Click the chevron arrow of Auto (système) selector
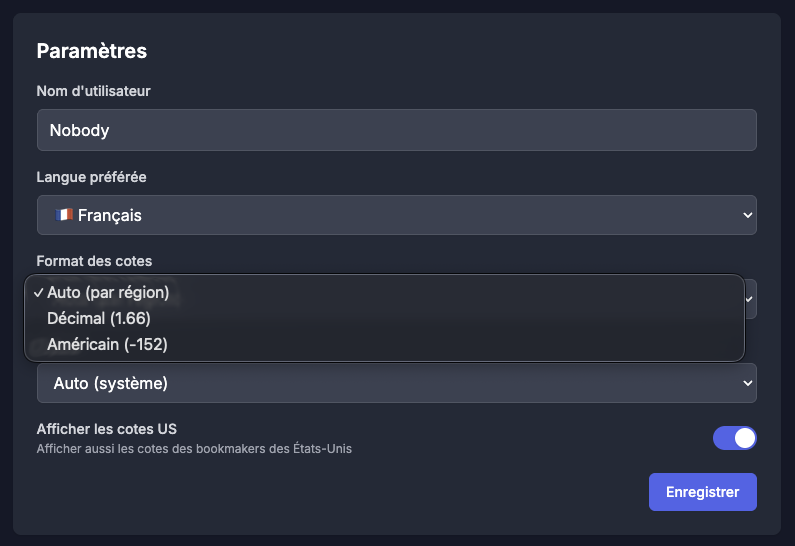 click(747, 383)
